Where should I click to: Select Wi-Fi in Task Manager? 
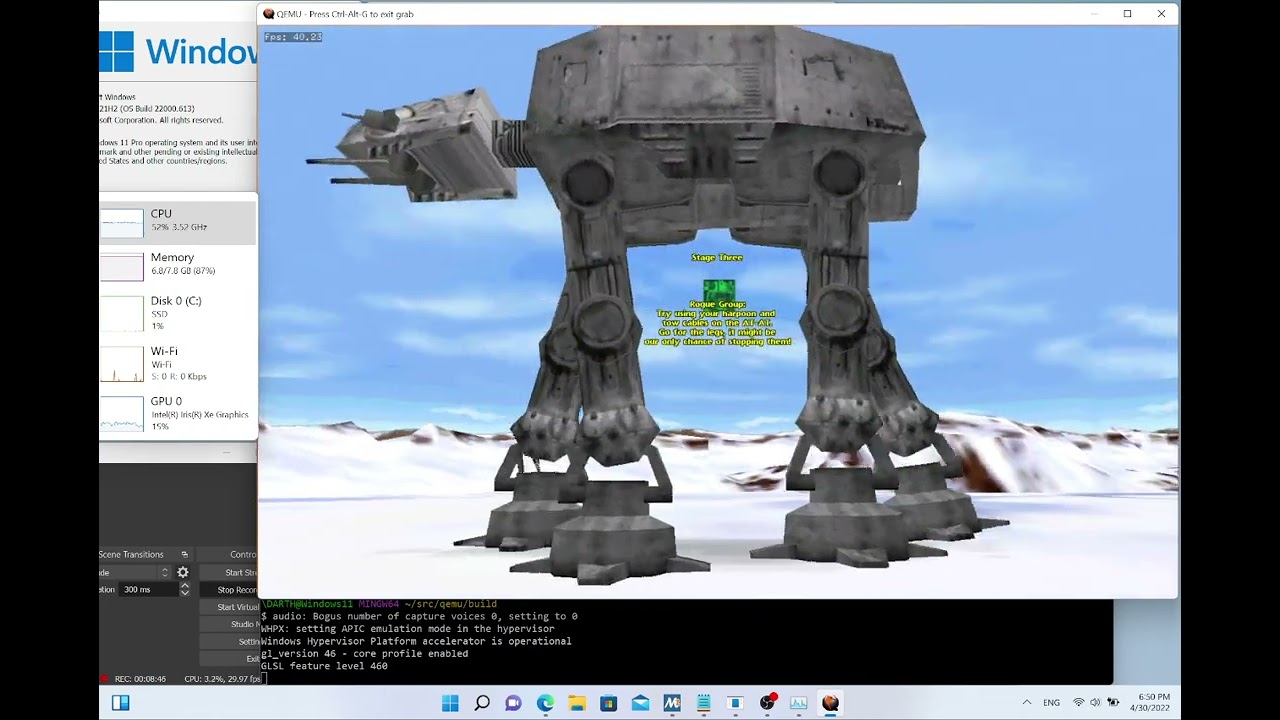pos(177,363)
